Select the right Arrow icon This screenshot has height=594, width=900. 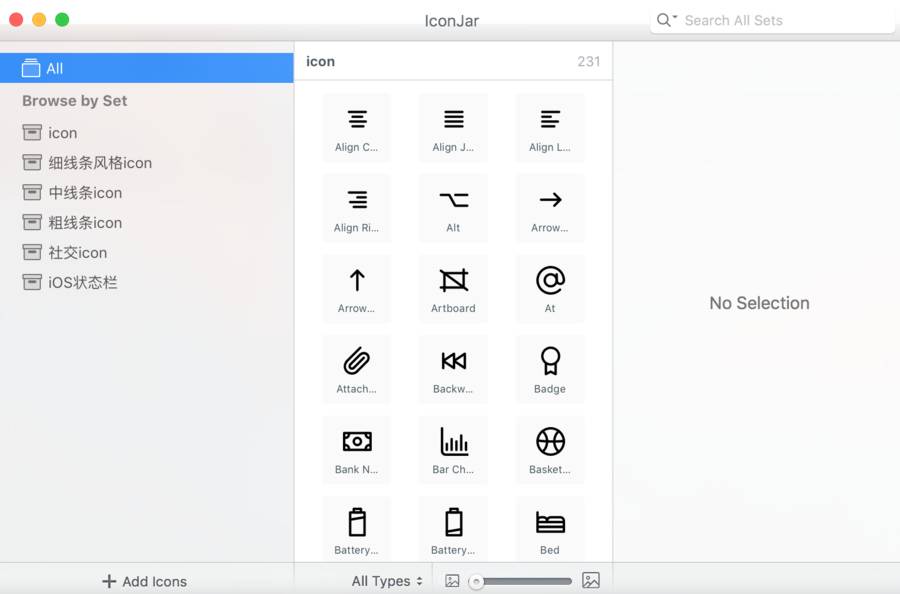coord(550,208)
